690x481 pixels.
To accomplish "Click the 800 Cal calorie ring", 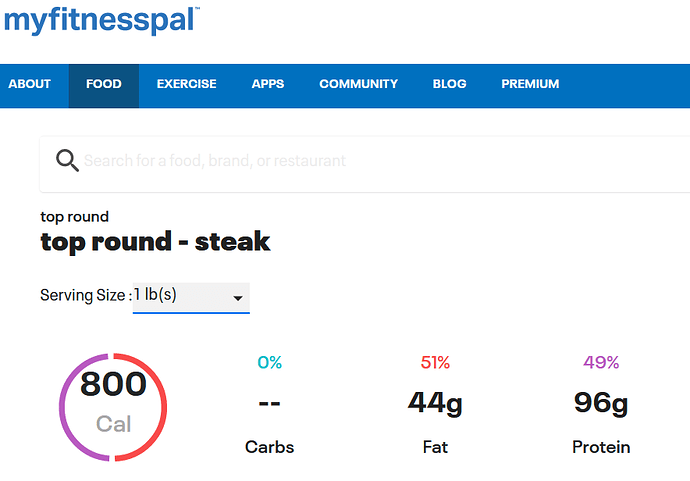I will 113,407.
